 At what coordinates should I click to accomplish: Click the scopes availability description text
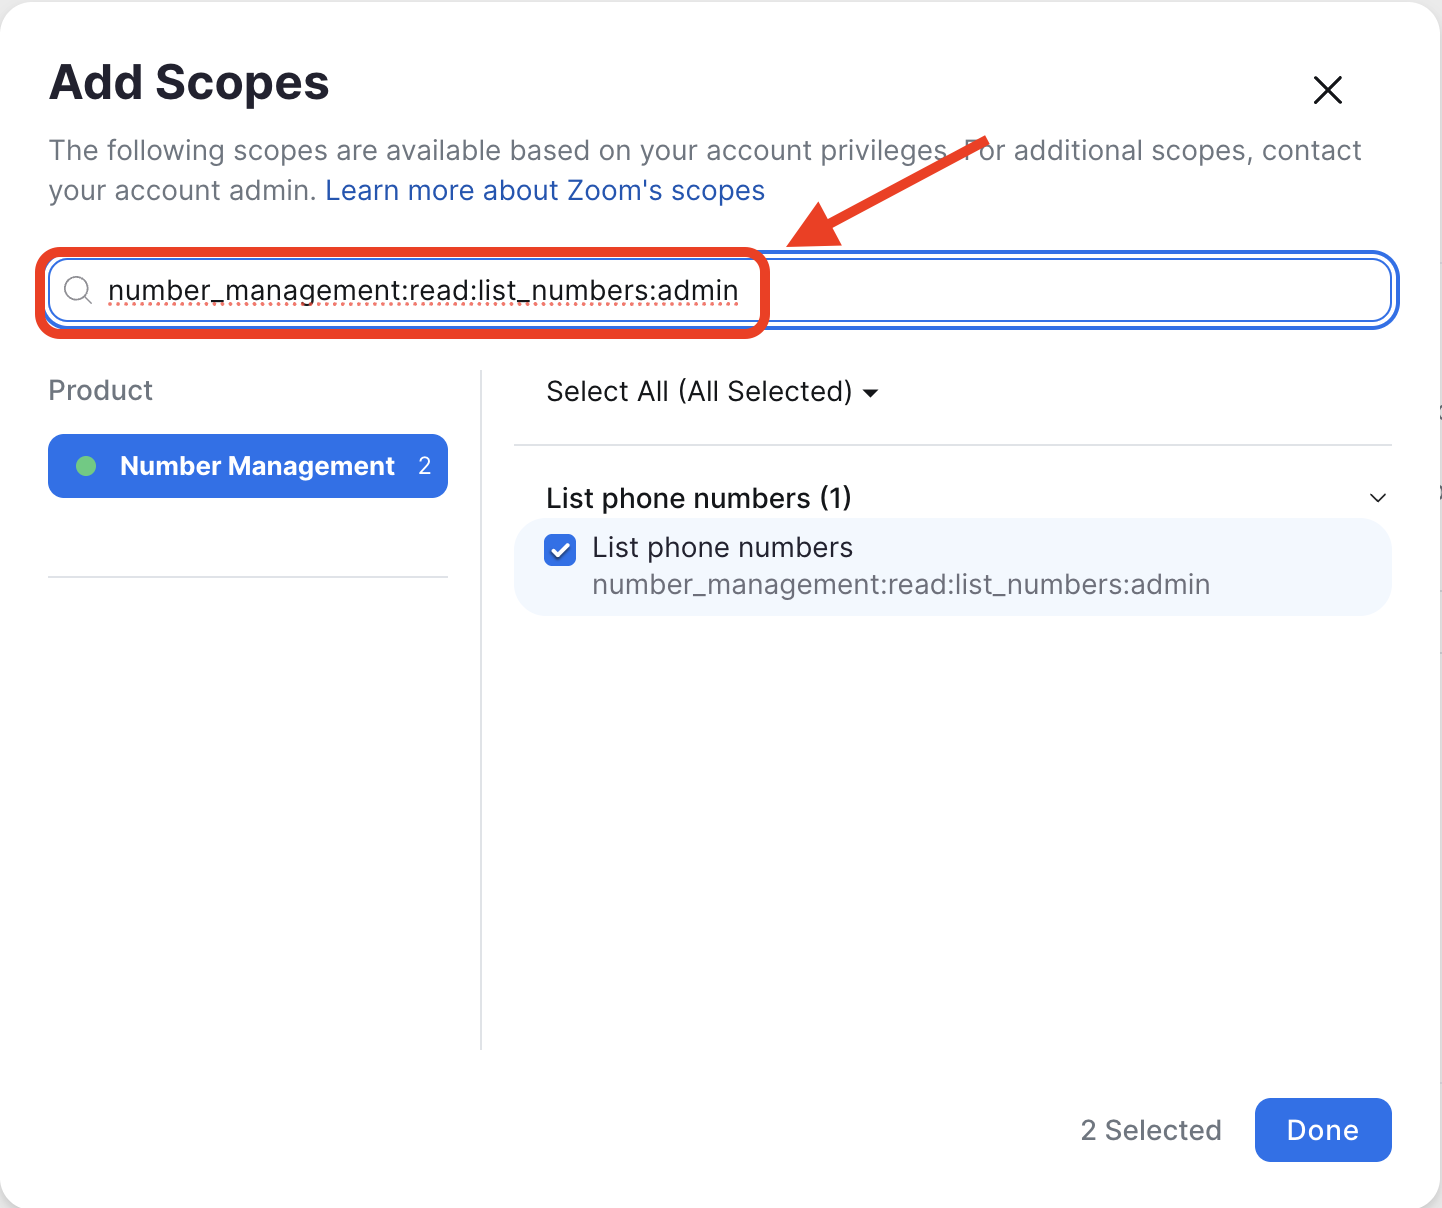click(x=705, y=170)
